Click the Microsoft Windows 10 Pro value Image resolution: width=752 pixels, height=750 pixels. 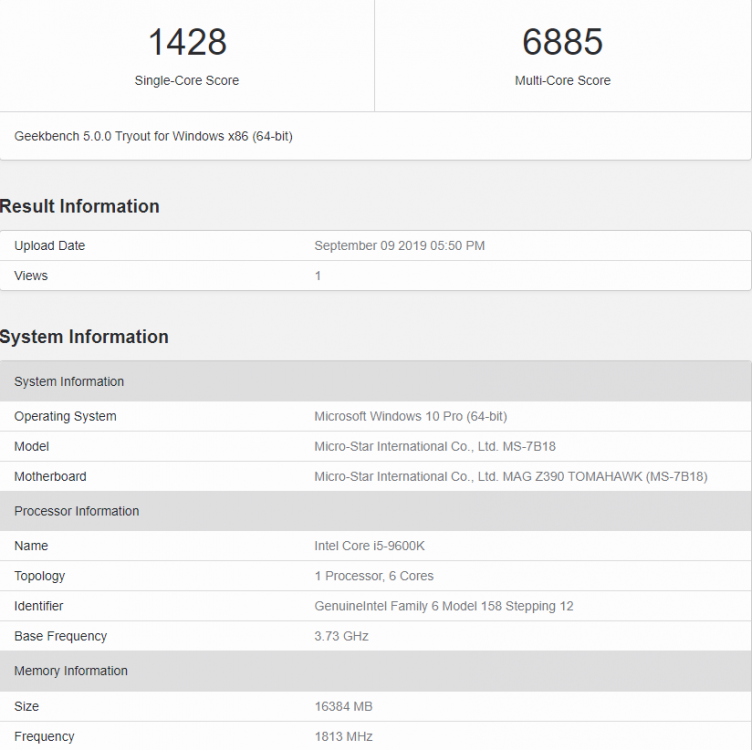pos(411,416)
